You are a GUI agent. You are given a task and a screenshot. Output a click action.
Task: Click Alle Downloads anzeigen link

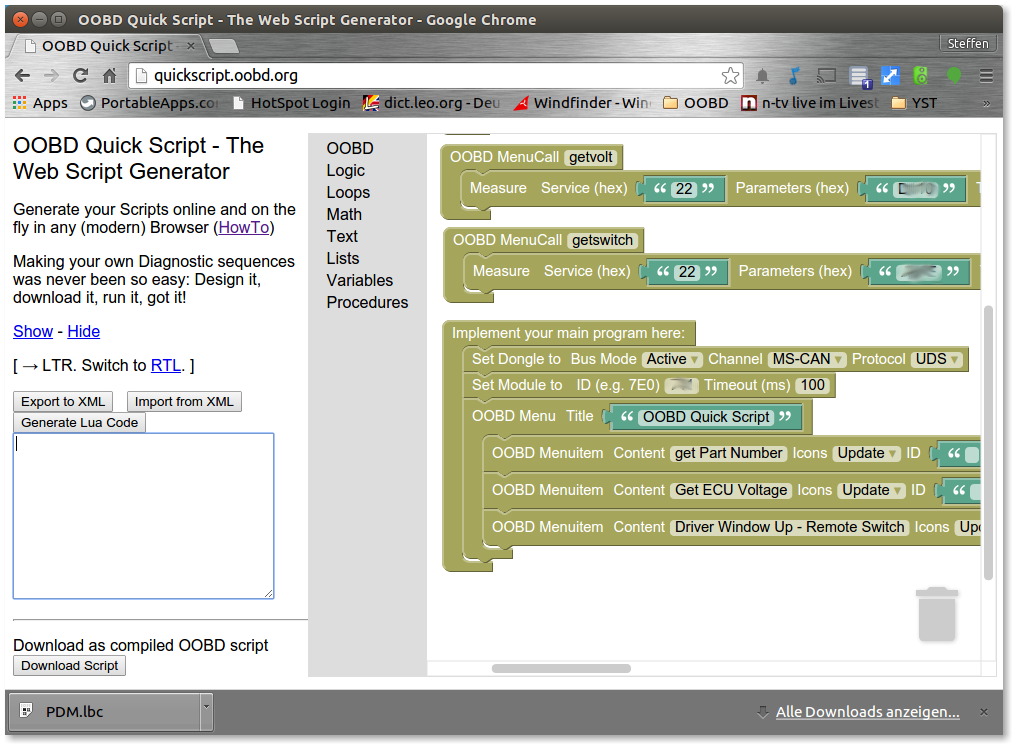click(867, 712)
